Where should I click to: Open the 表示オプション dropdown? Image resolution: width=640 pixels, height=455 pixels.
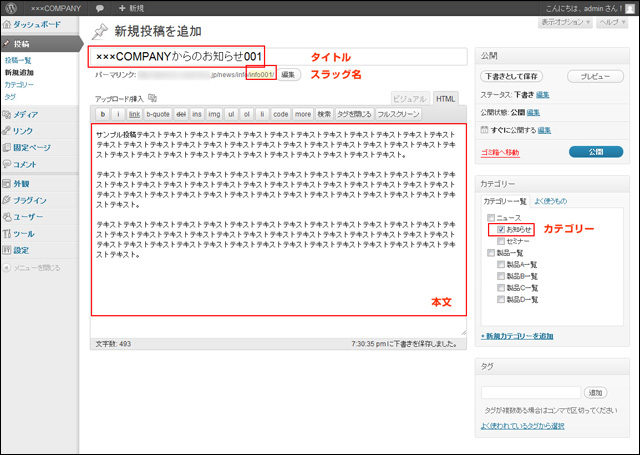coord(566,21)
